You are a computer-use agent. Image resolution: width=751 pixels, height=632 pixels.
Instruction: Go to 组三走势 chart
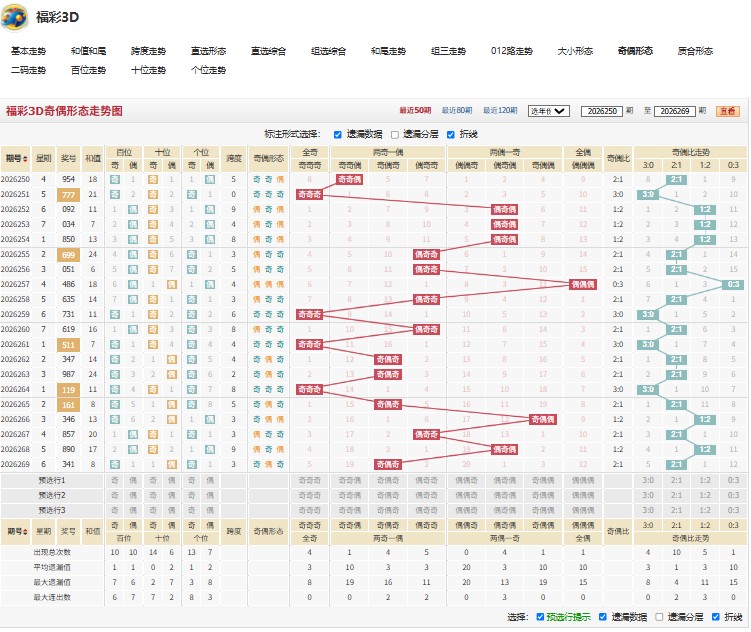[448, 51]
